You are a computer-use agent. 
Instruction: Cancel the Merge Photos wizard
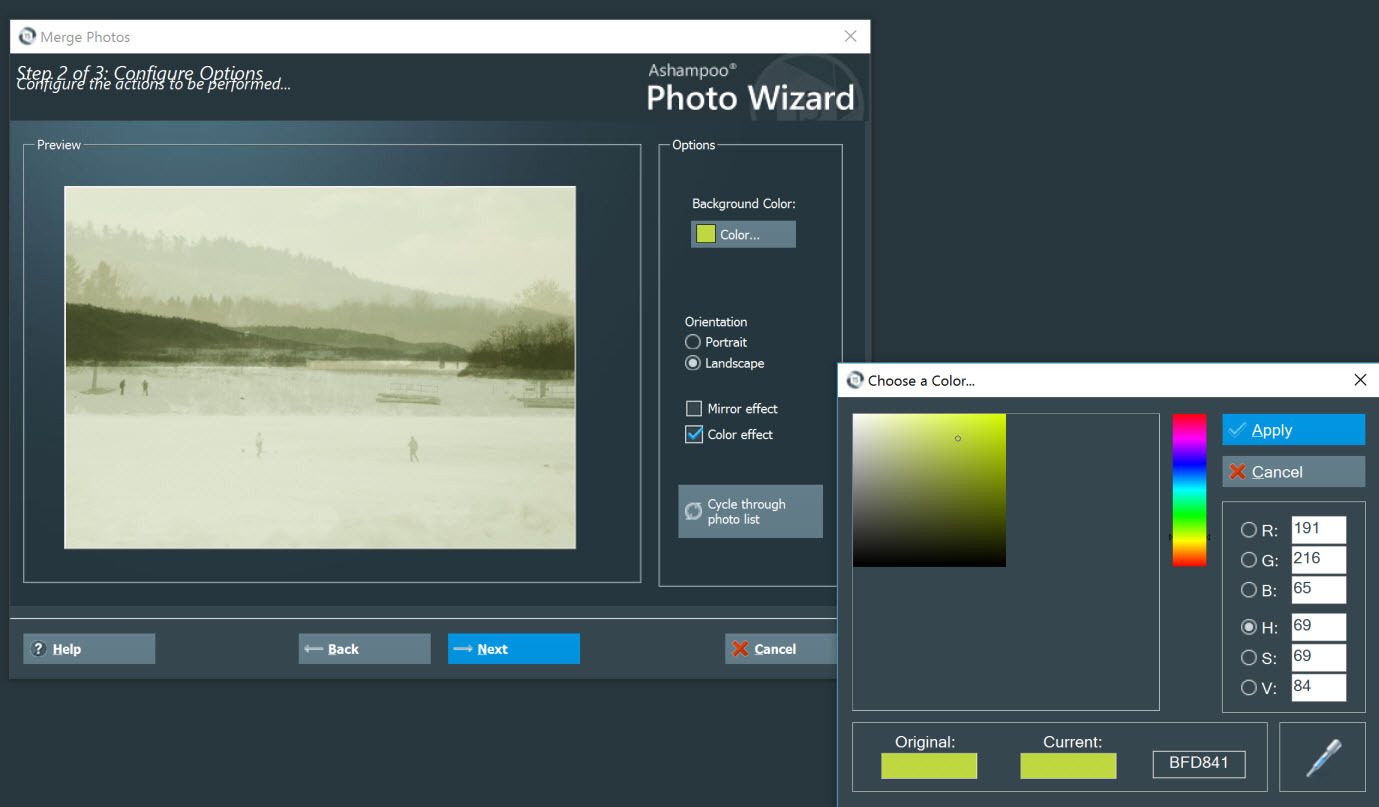[x=780, y=649]
